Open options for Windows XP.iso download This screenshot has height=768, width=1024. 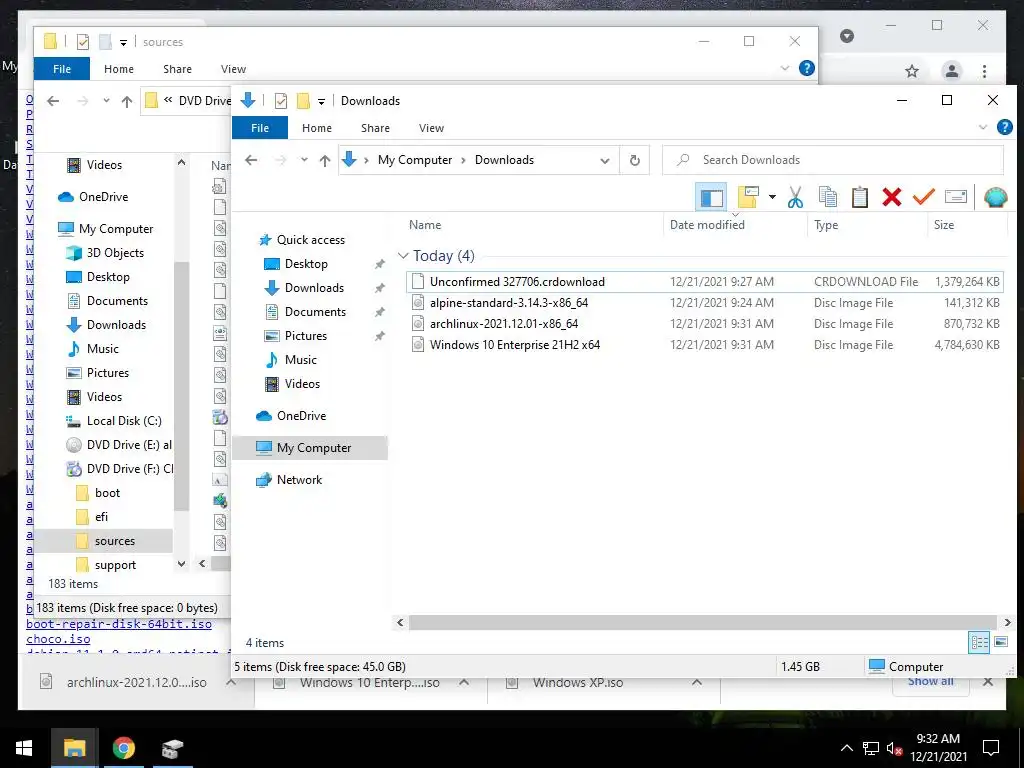pyautogui.click(x=697, y=682)
